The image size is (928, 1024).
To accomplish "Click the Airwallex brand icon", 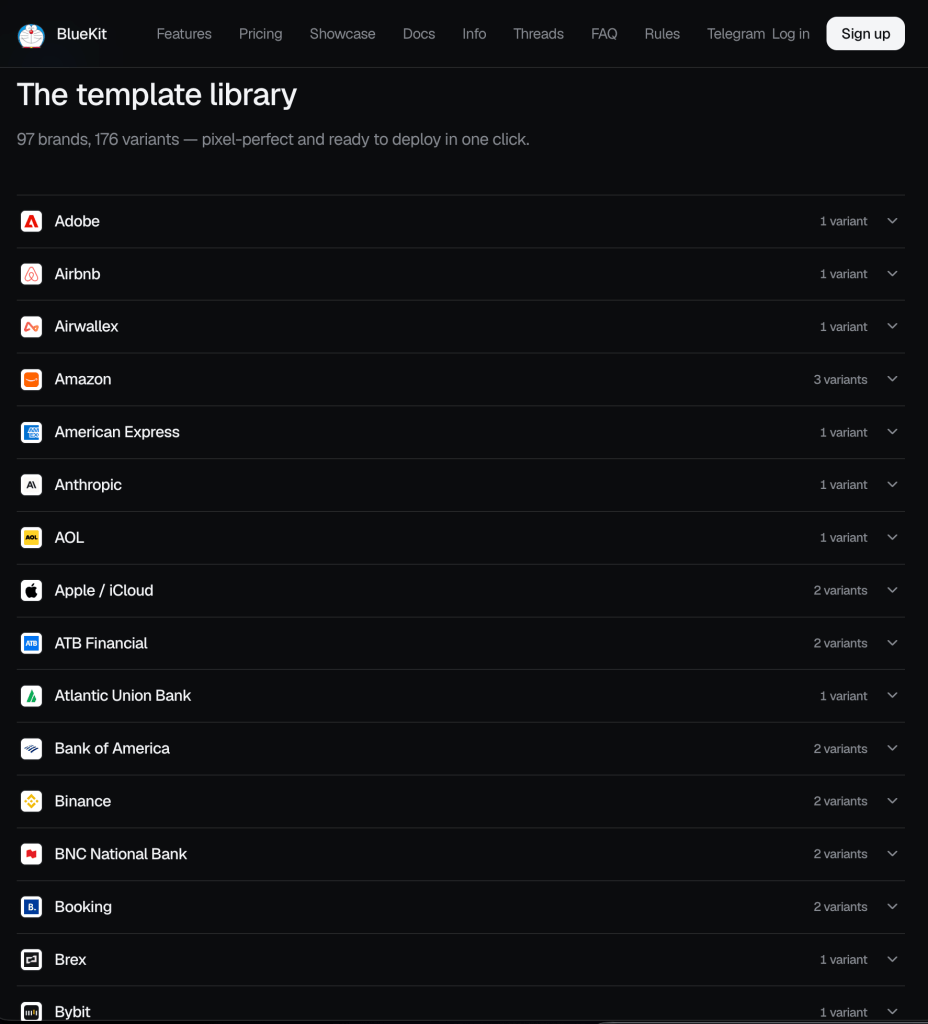I will [31, 327].
